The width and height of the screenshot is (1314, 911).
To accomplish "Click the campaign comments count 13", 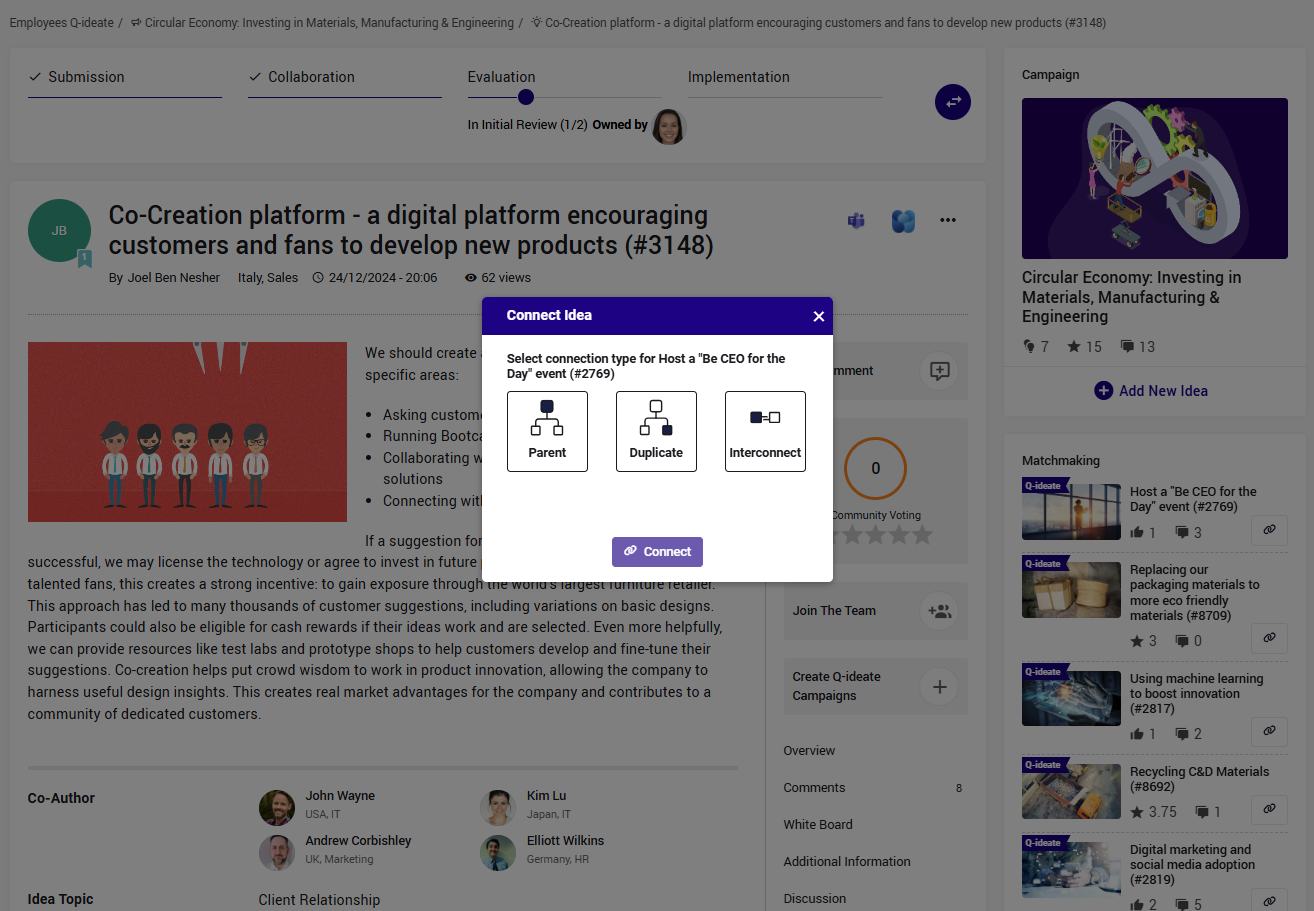I will pos(1137,347).
